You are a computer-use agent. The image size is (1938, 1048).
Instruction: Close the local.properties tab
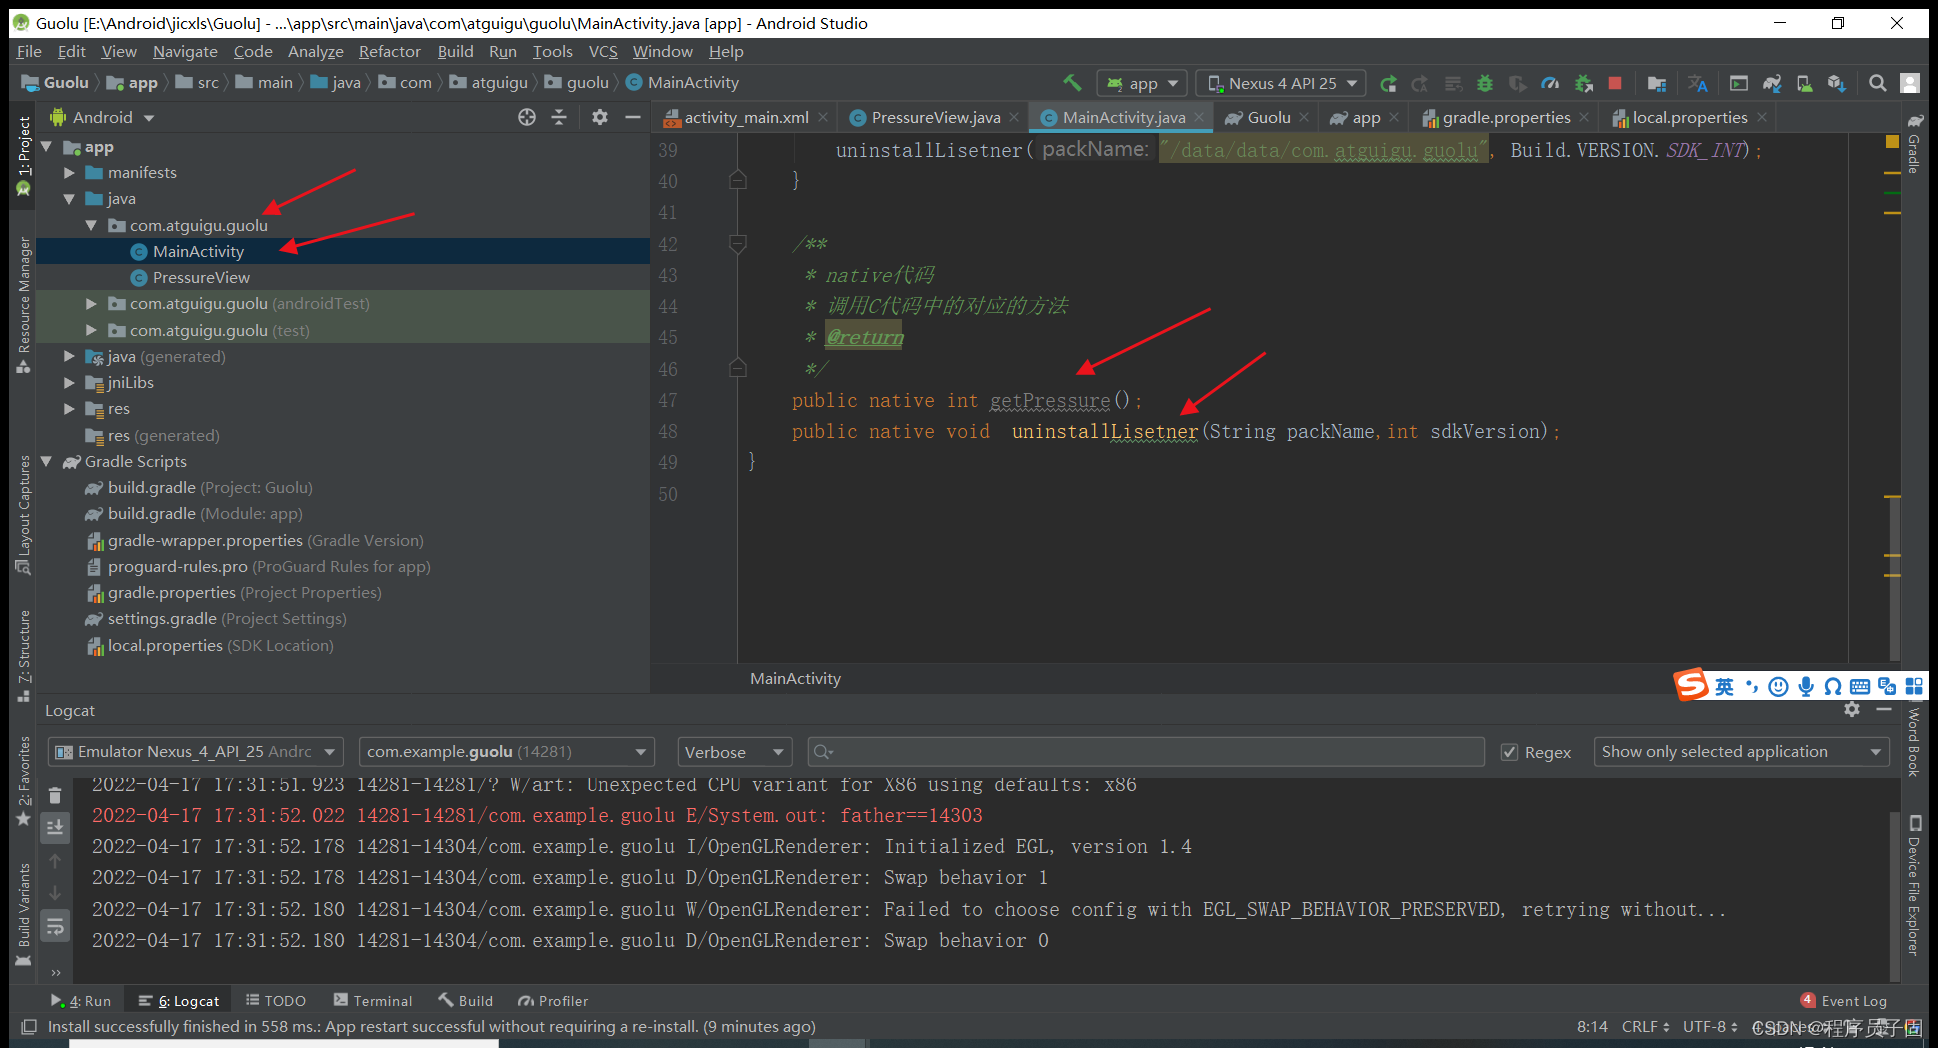pyautogui.click(x=1762, y=117)
